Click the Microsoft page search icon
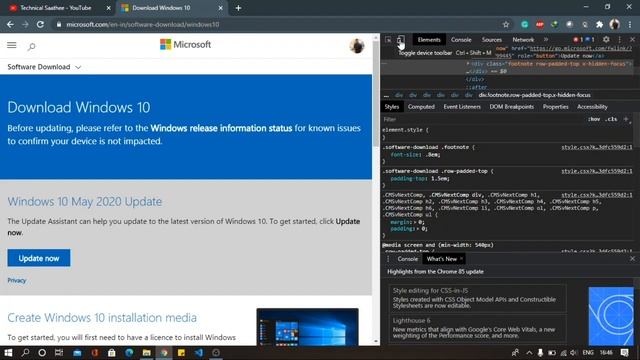Viewport: 640px width, 360px height. click(31, 47)
